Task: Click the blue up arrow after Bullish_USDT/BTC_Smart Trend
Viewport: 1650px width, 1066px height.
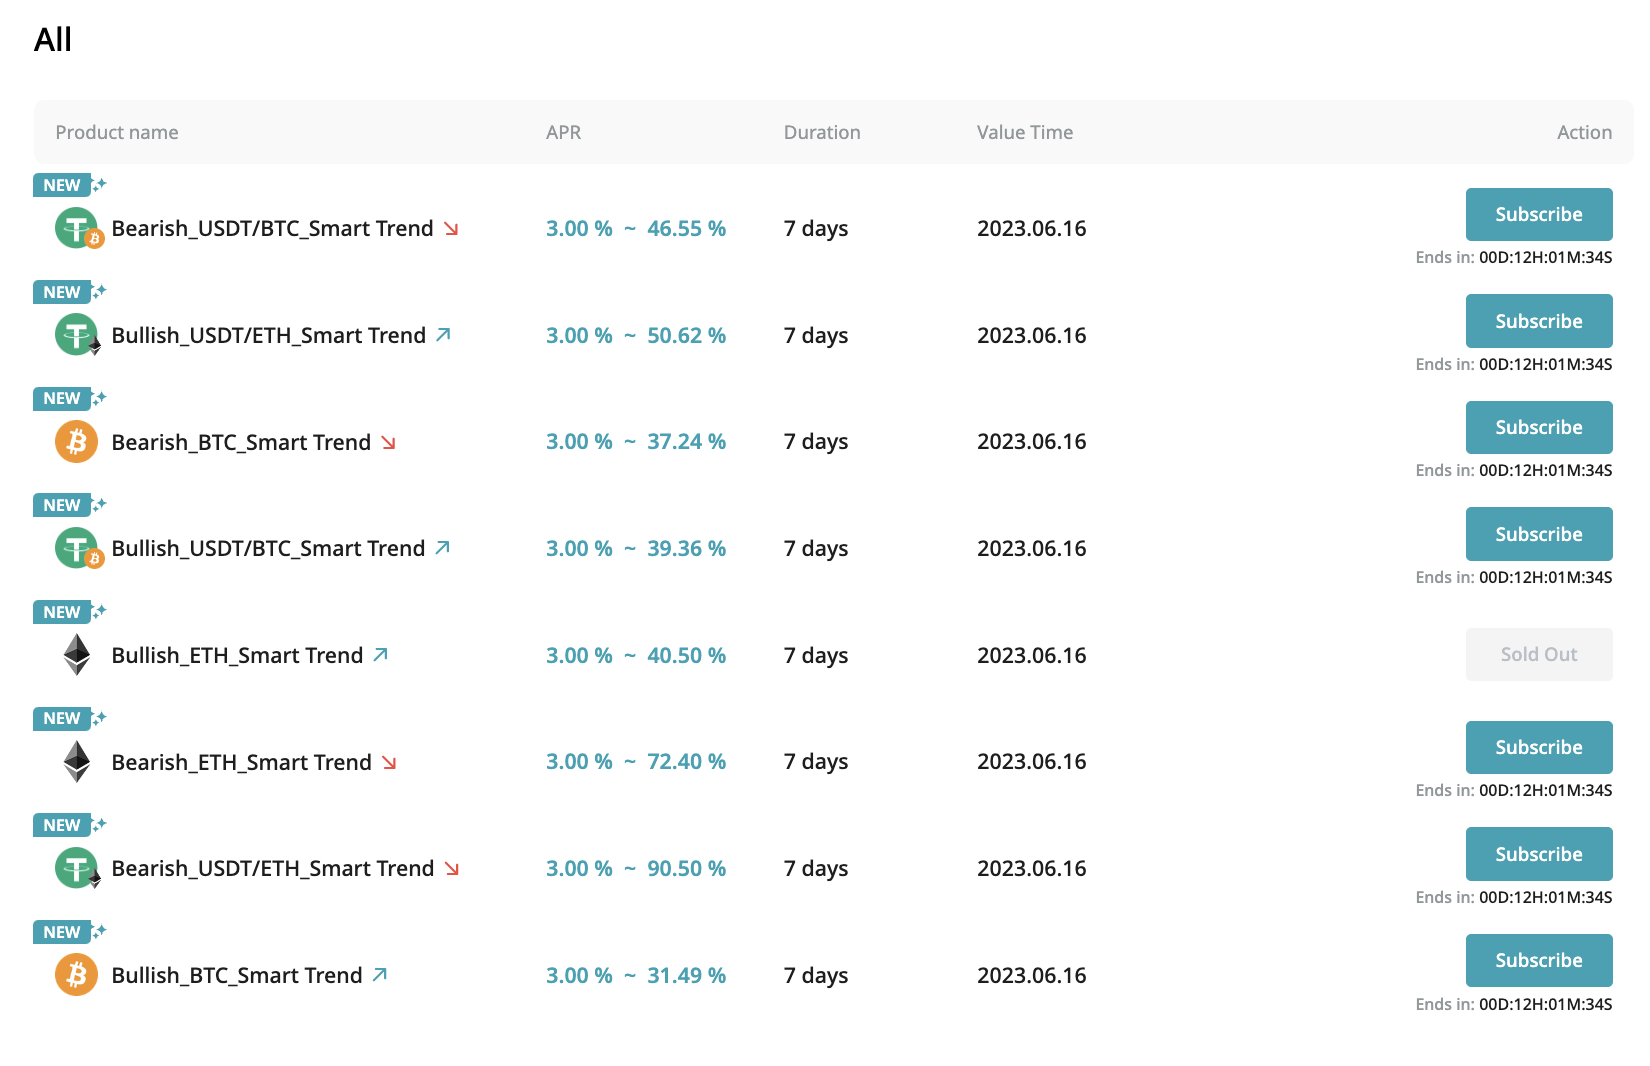Action: (443, 548)
